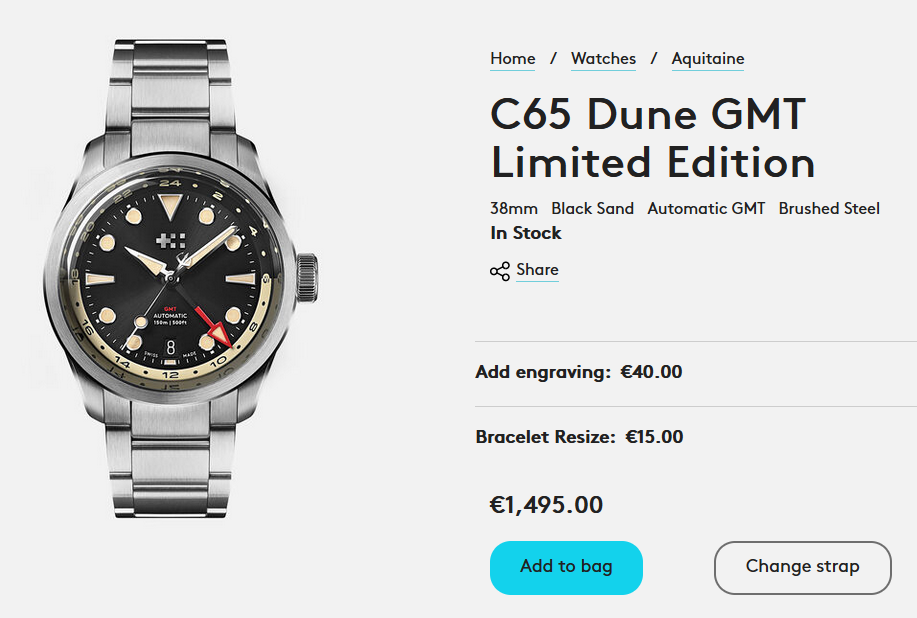Click the Brushed Steel material label
917x618 pixels.
point(829,208)
